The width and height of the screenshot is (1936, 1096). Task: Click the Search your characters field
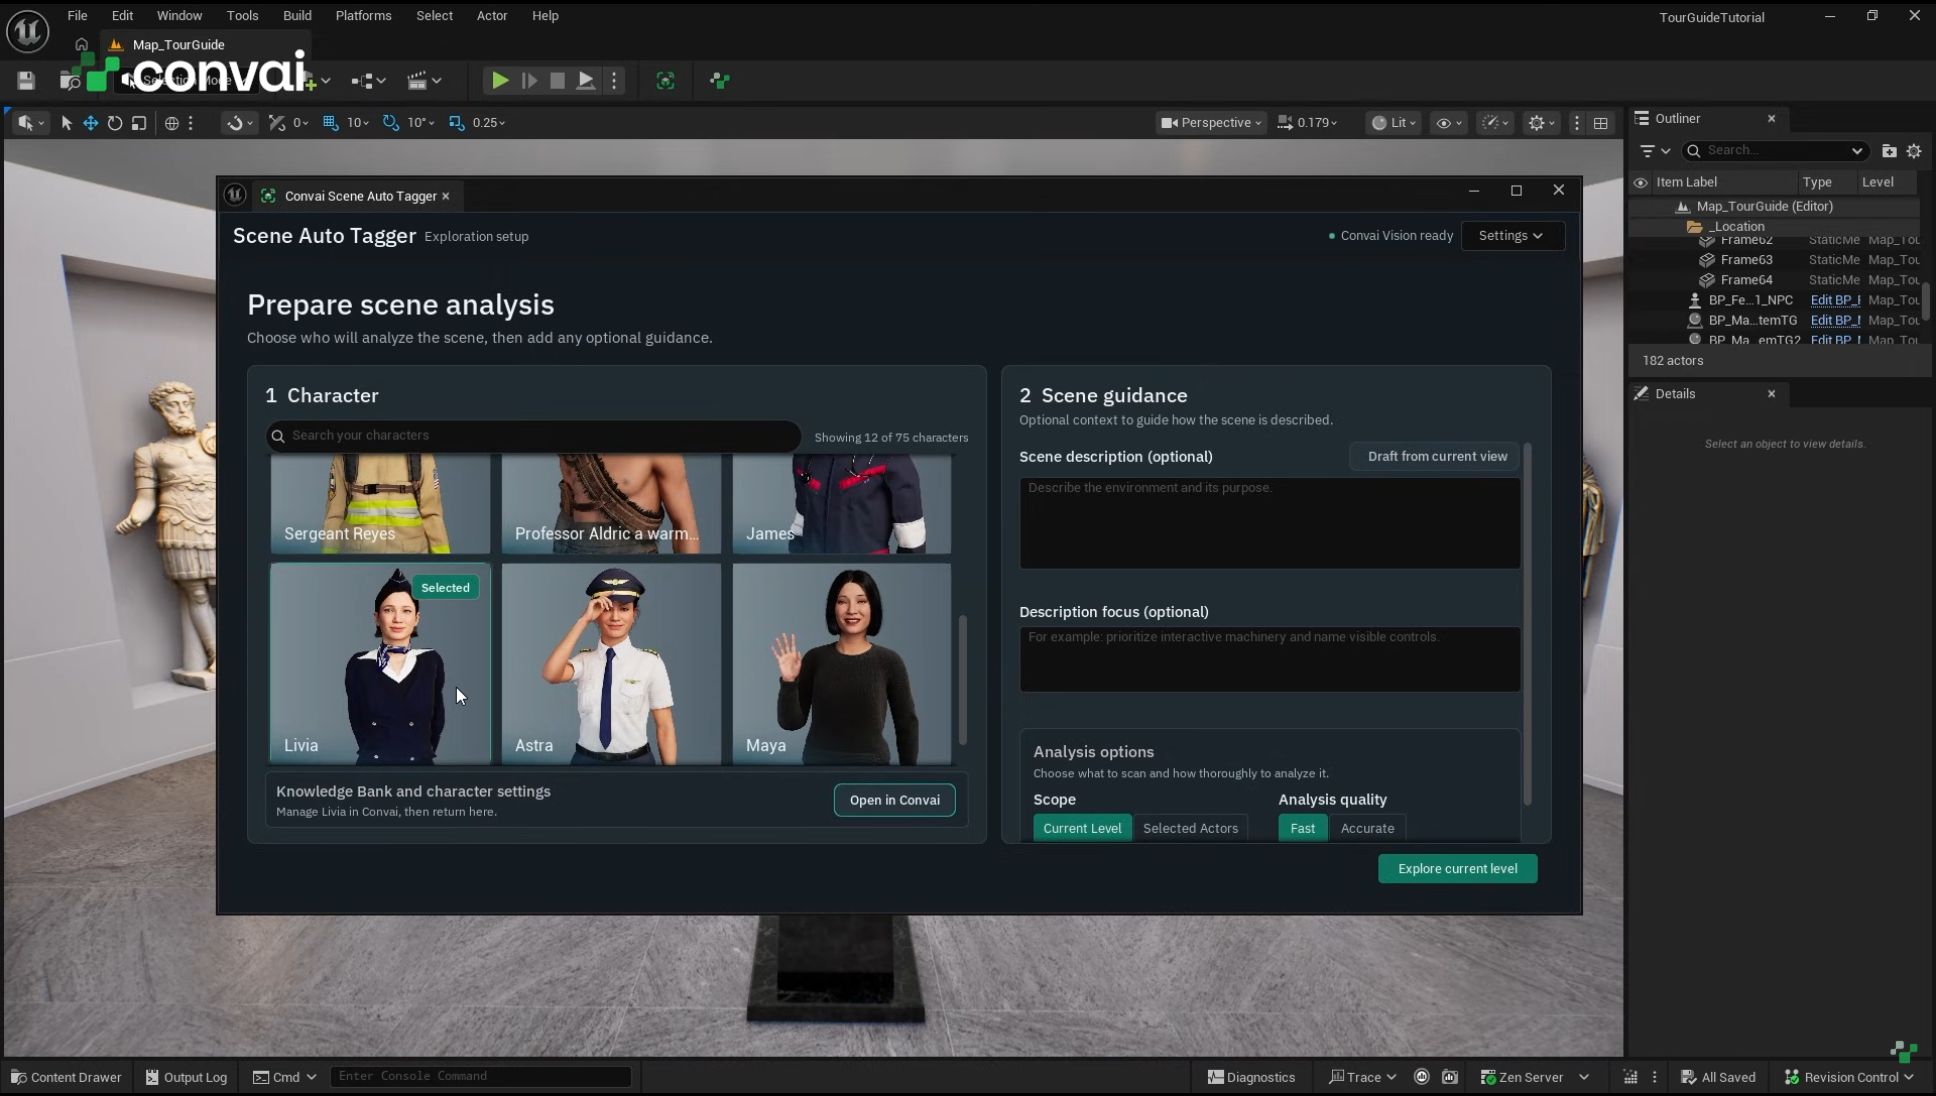pyautogui.click(x=534, y=436)
